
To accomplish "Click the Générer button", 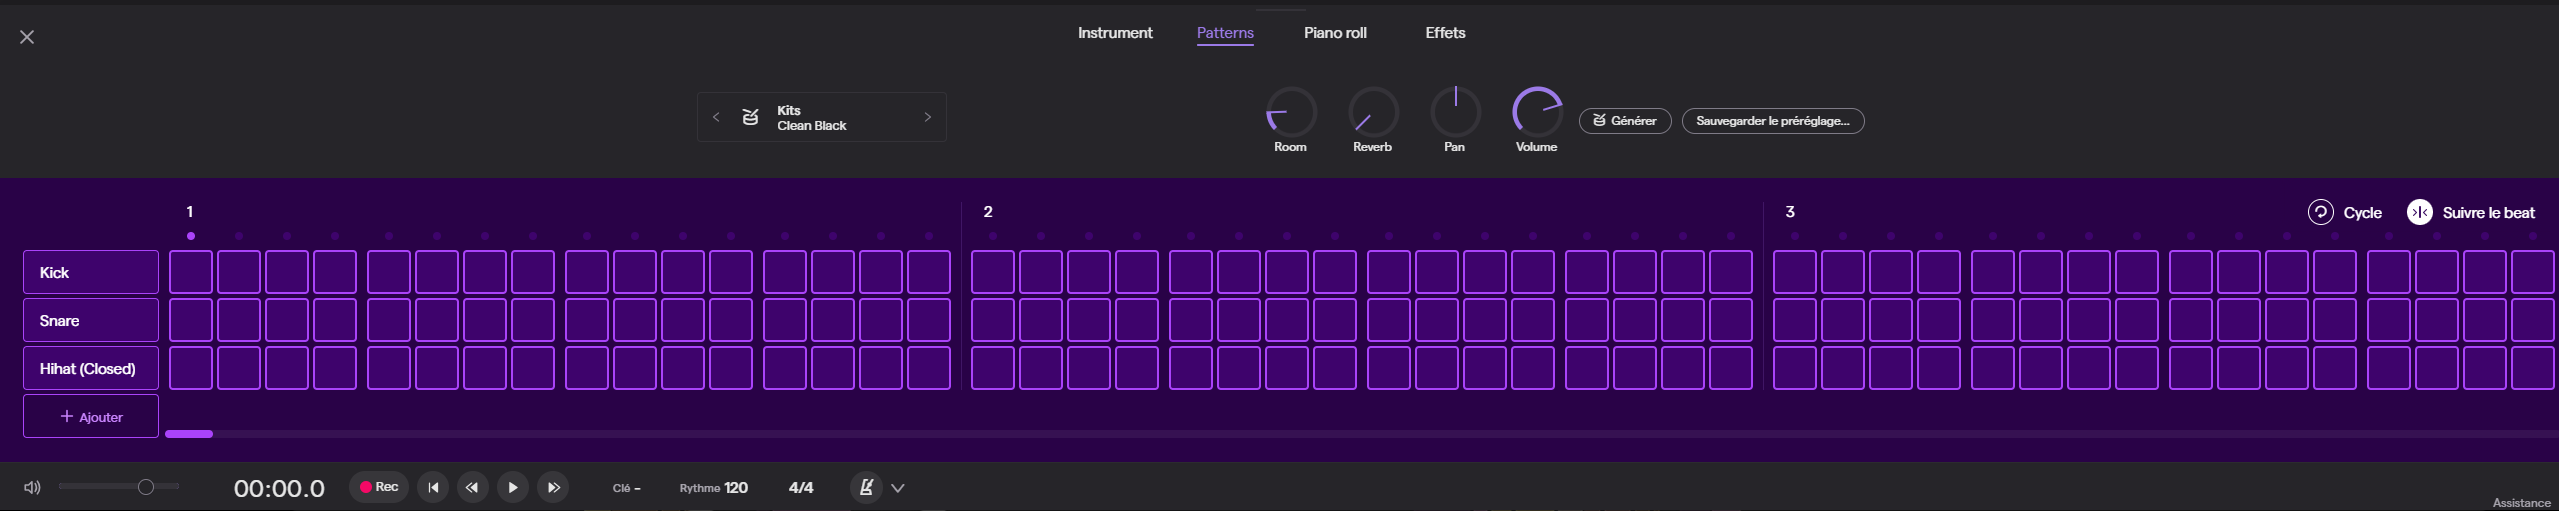I will (1624, 121).
